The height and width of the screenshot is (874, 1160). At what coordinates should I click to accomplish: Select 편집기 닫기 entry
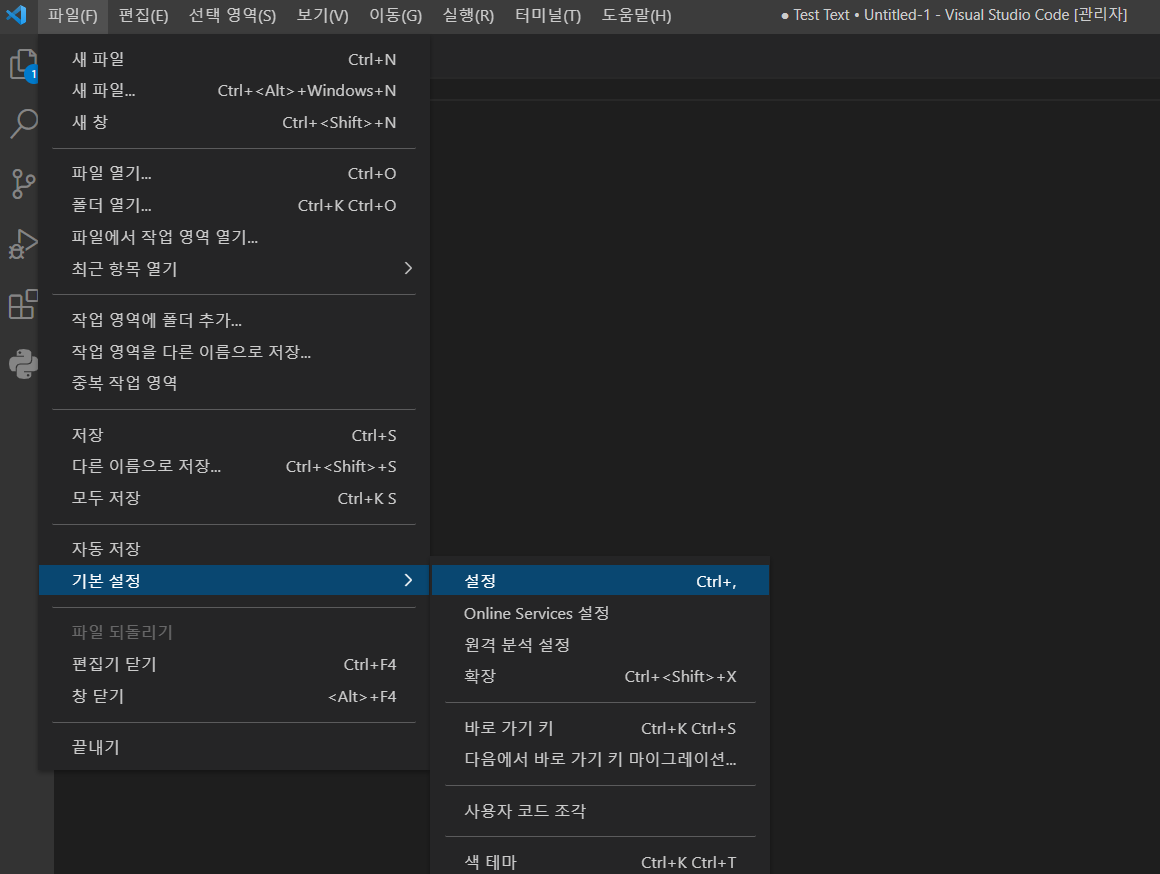[234, 665]
